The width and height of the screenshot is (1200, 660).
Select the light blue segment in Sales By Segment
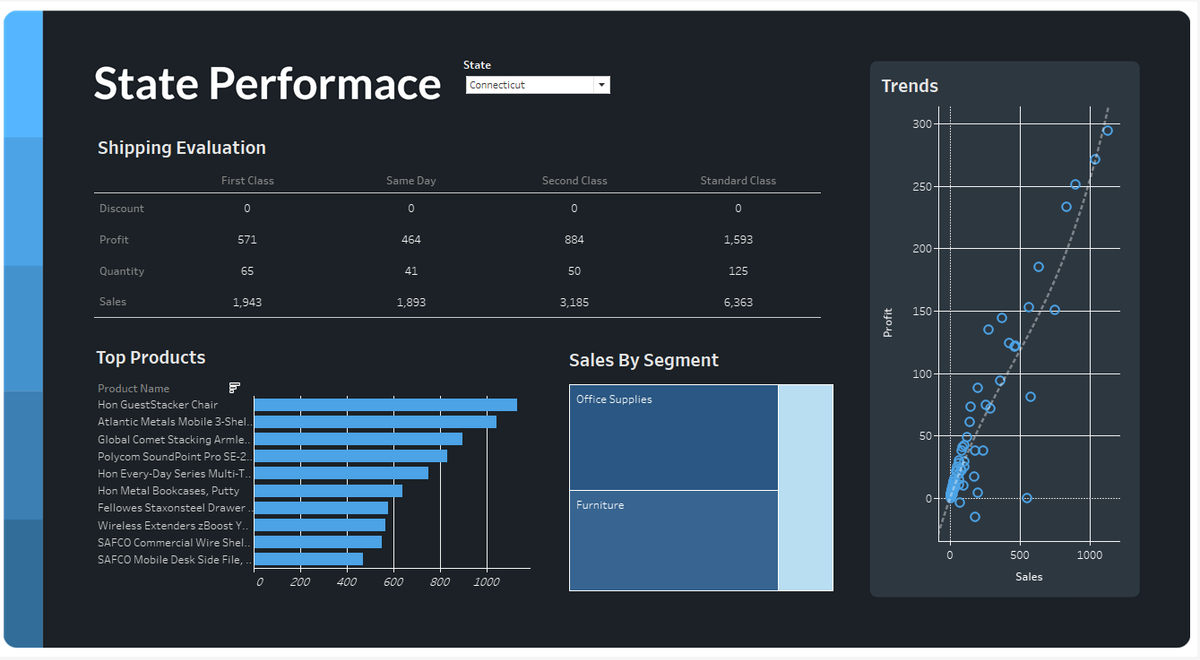pyautogui.click(x=807, y=487)
